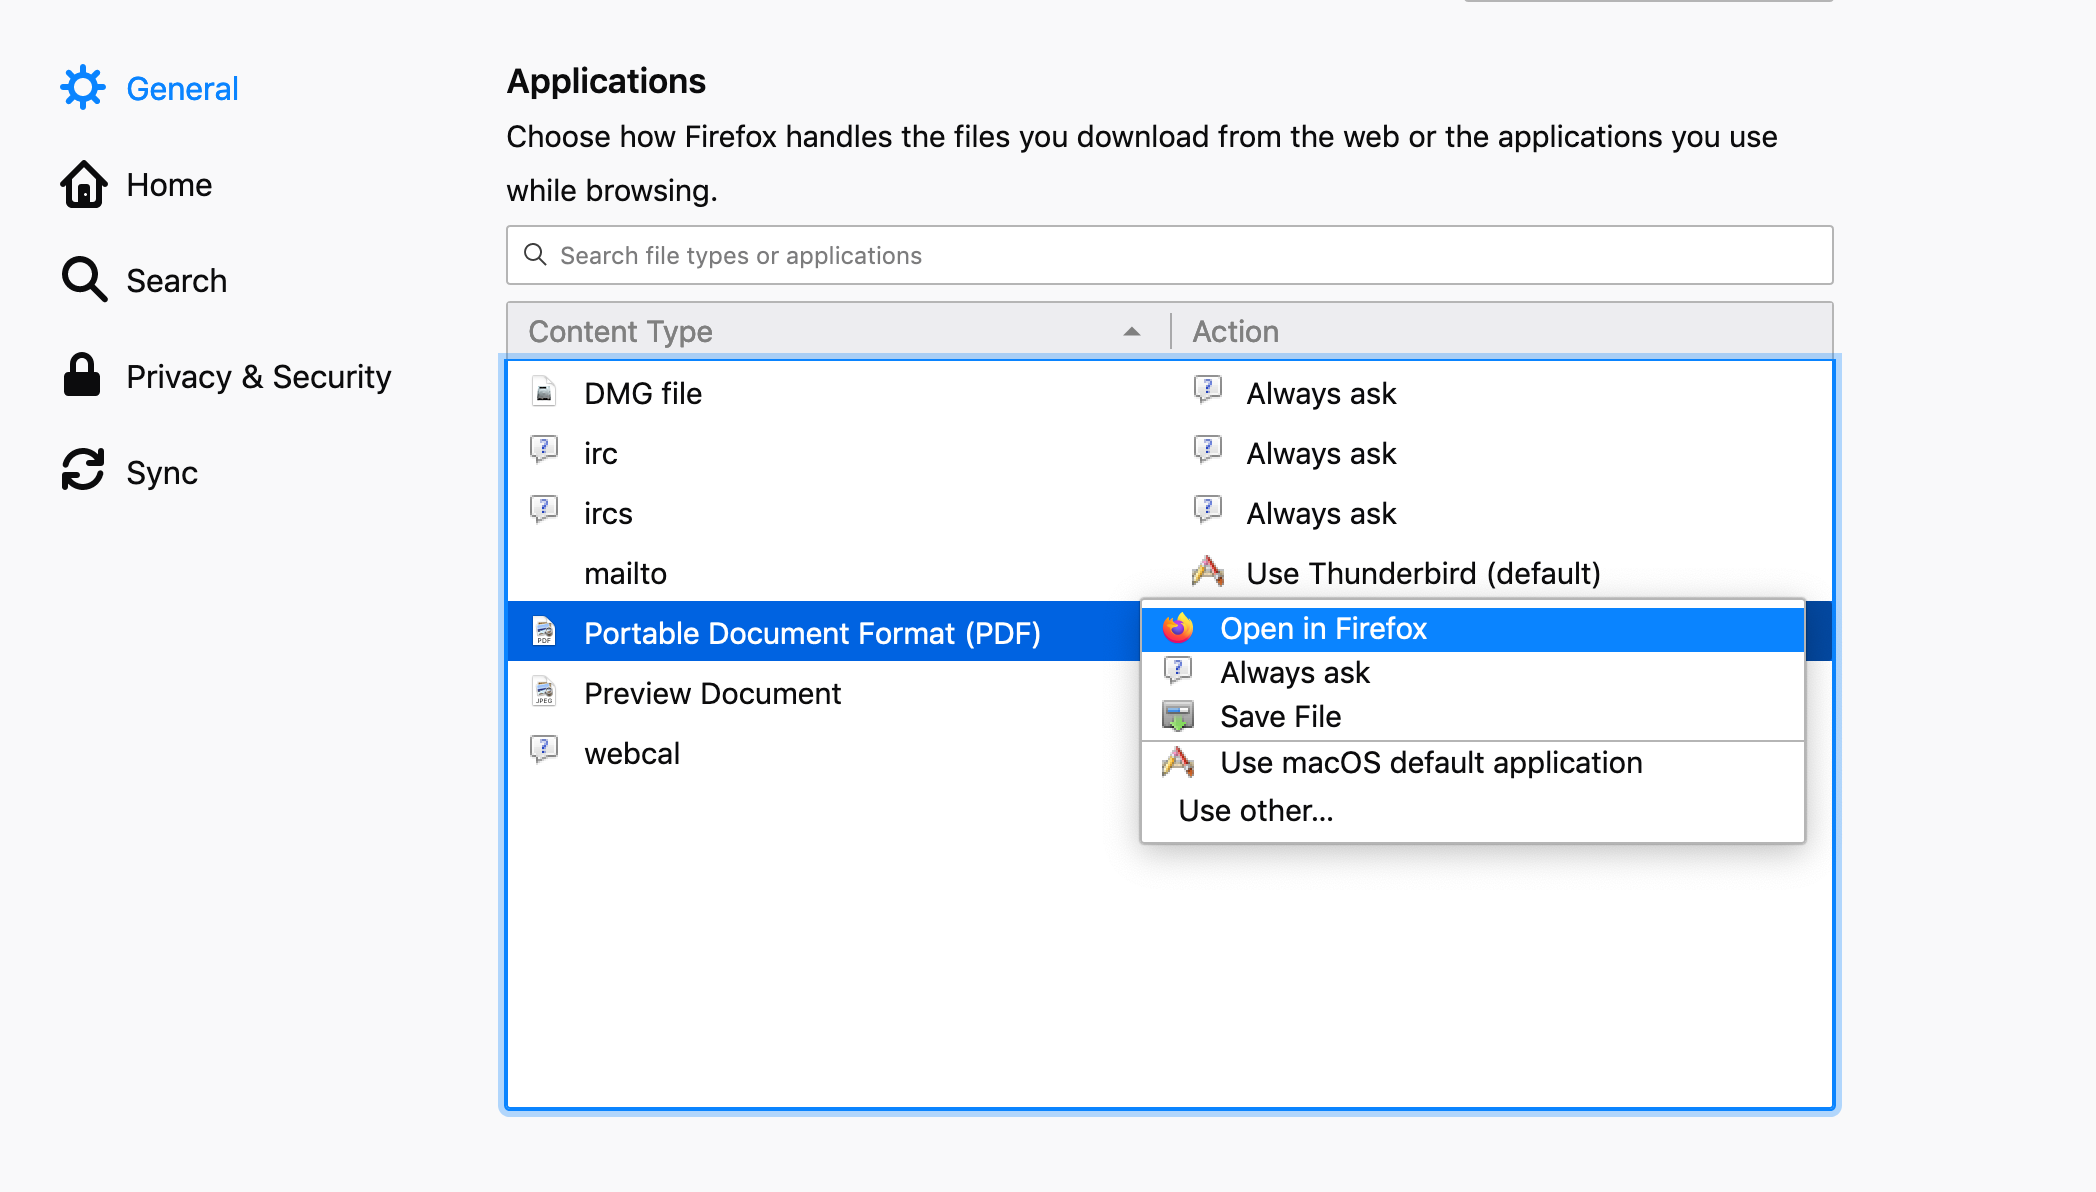The height and width of the screenshot is (1192, 2096).
Task: Click the Preview Document JPEG icon
Action: [x=544, y=692]
